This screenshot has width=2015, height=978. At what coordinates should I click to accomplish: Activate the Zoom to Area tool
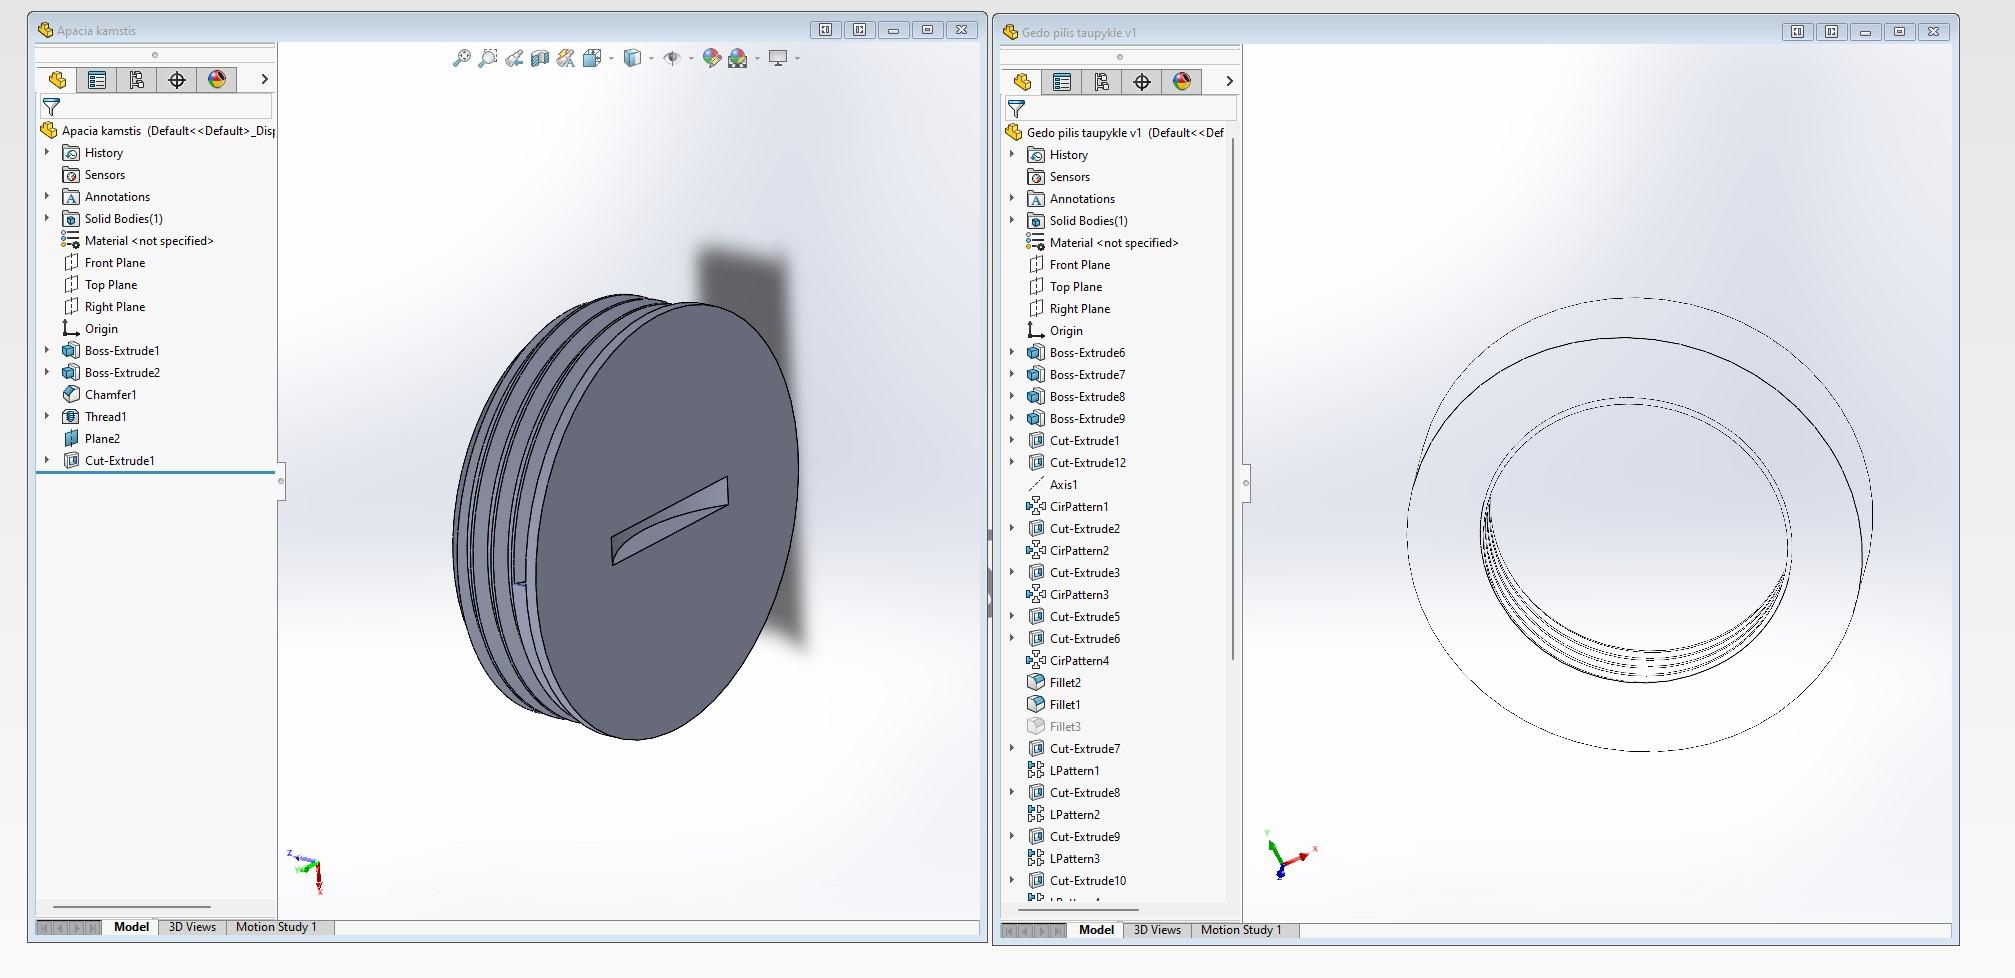pyautogui.click(x=487, y=58)
